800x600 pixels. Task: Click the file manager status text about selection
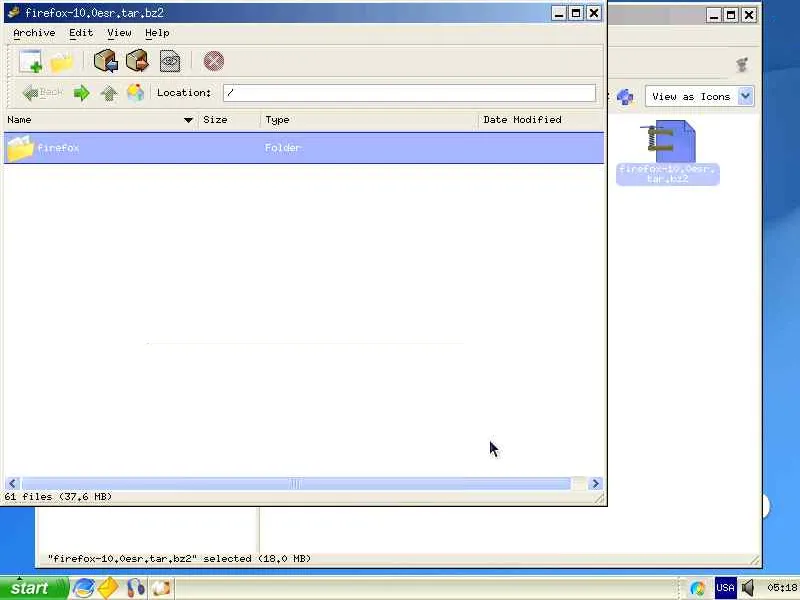click(179, 559)
